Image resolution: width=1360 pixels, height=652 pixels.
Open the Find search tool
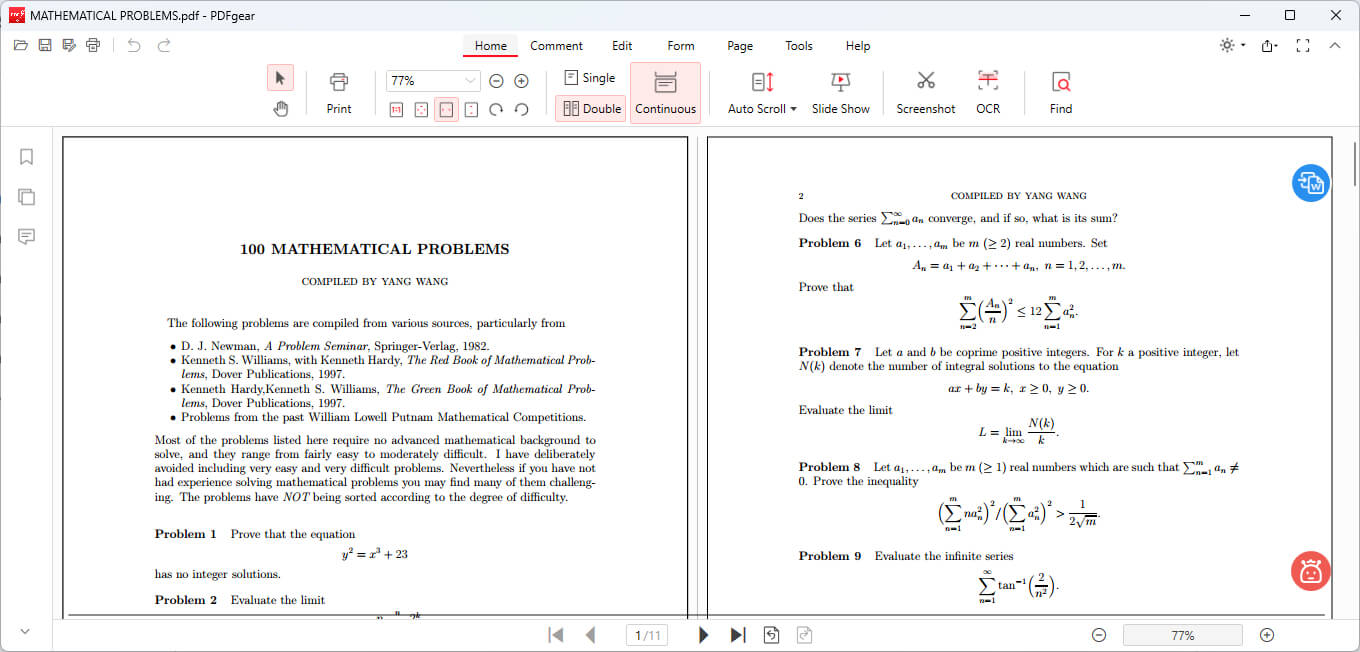(x=1060, y=93)
